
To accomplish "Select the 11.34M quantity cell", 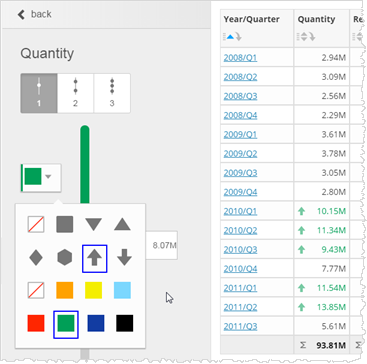I will [x=321, y=230].
